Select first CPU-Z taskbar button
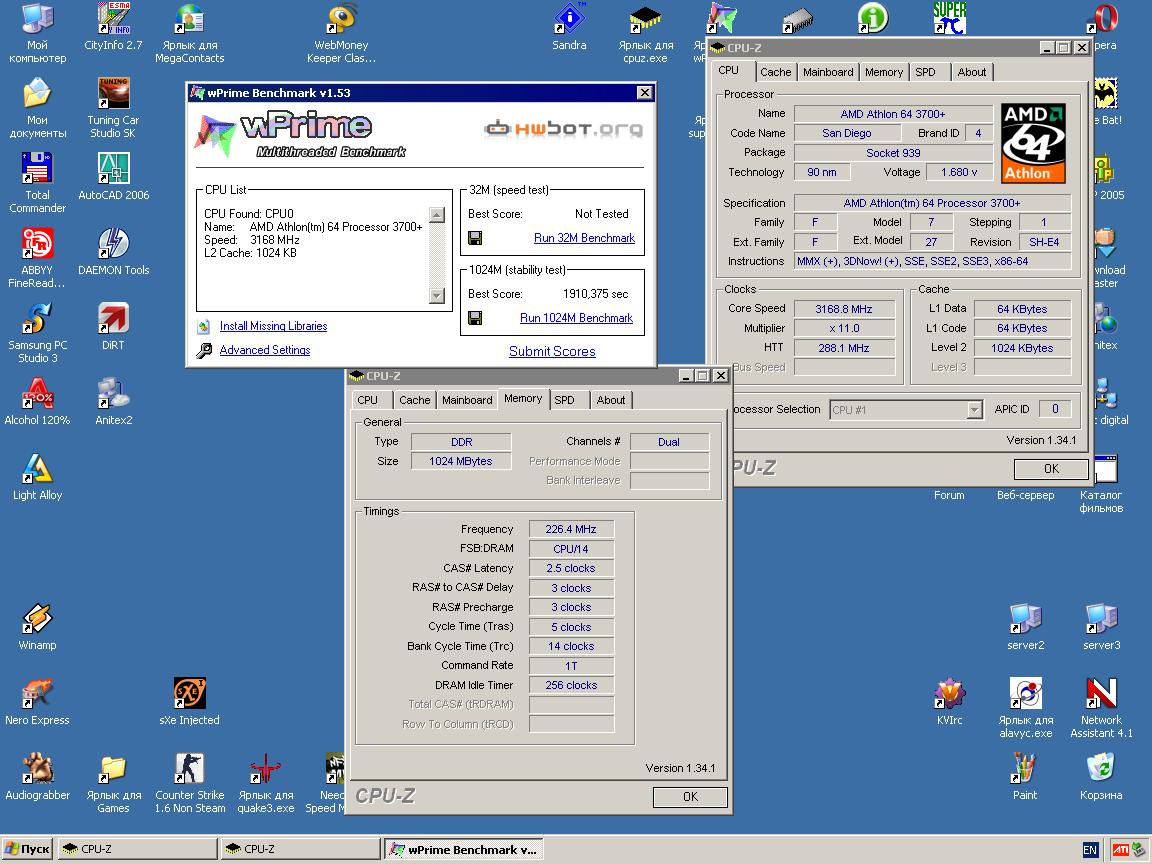 point(137,849)
